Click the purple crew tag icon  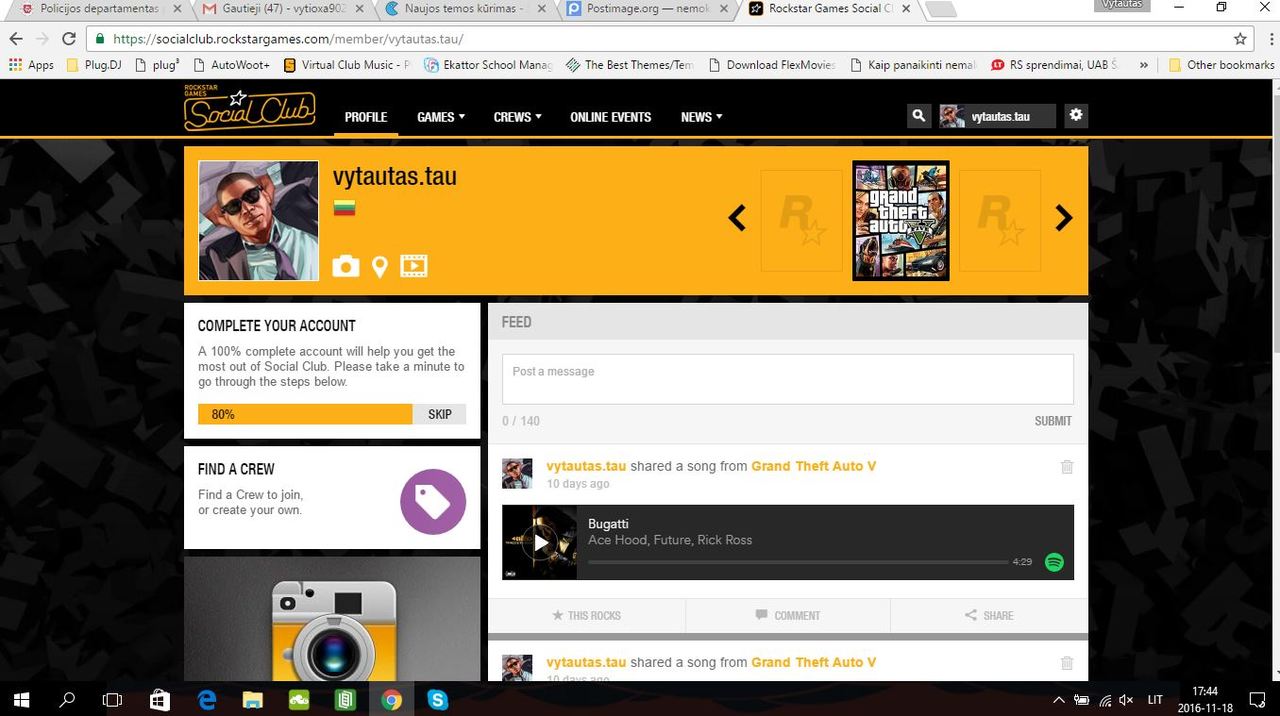pos(433,502)
